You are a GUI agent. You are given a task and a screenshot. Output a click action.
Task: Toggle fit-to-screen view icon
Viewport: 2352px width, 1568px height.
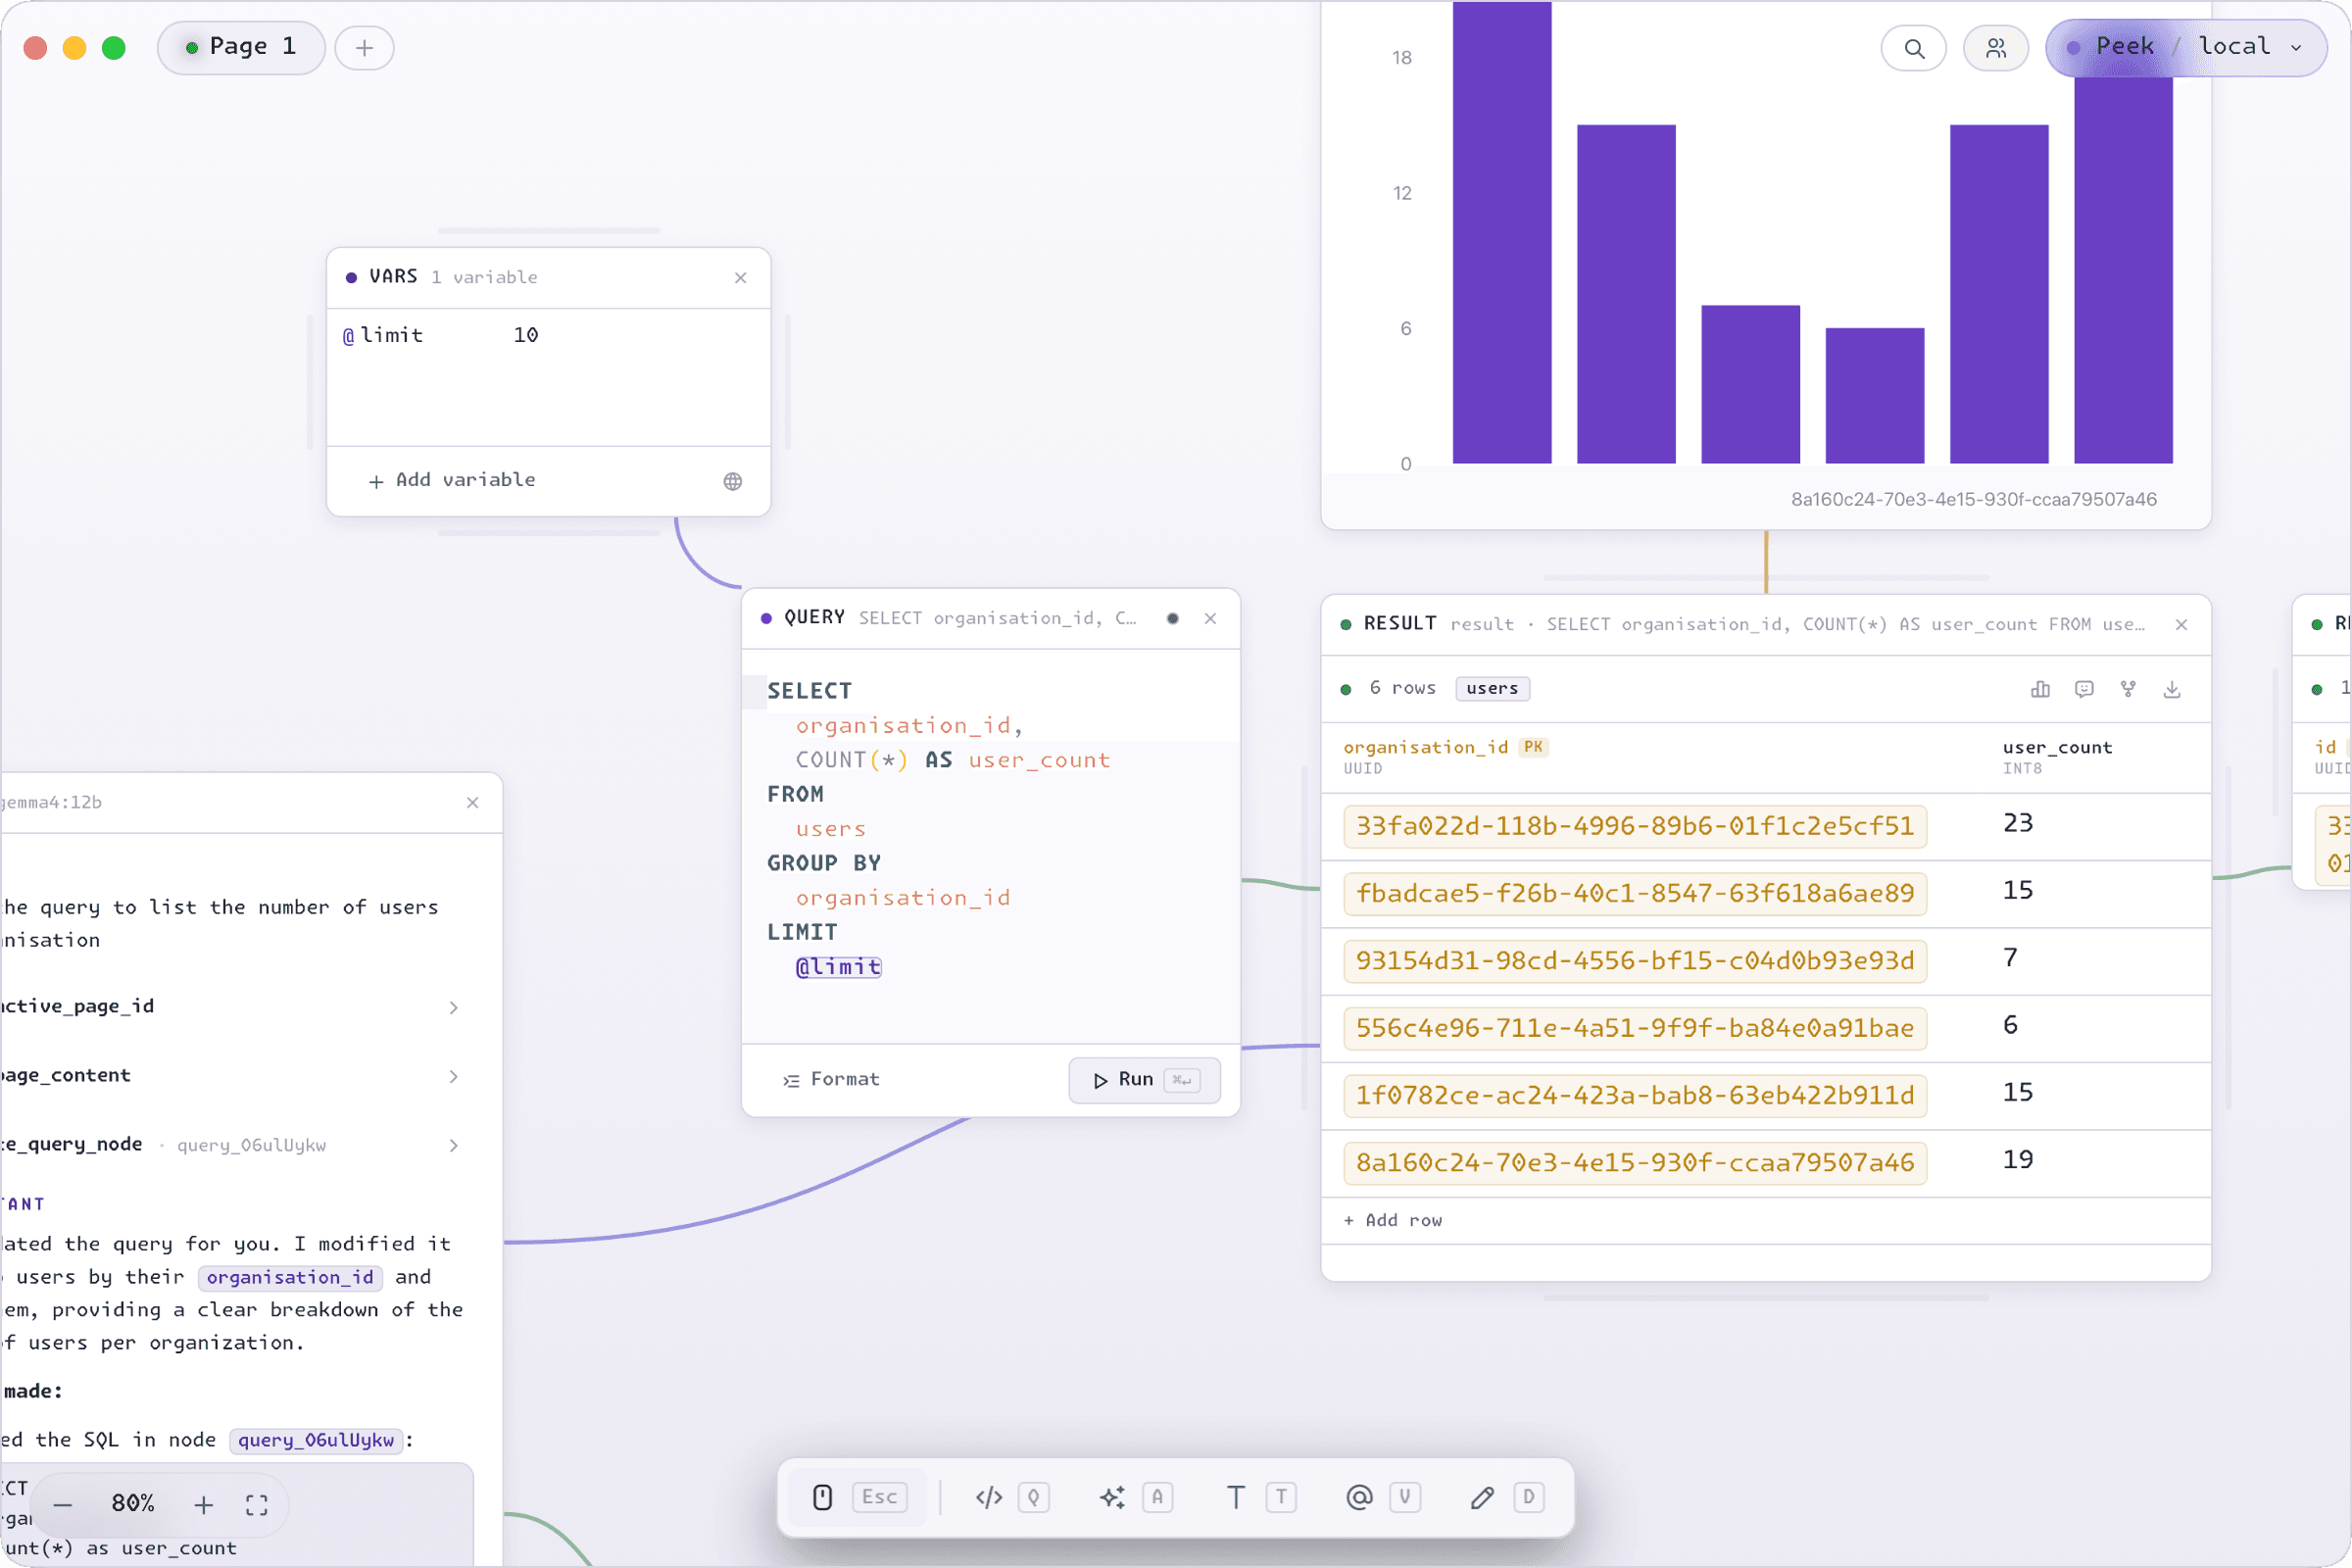point(257,1505)
